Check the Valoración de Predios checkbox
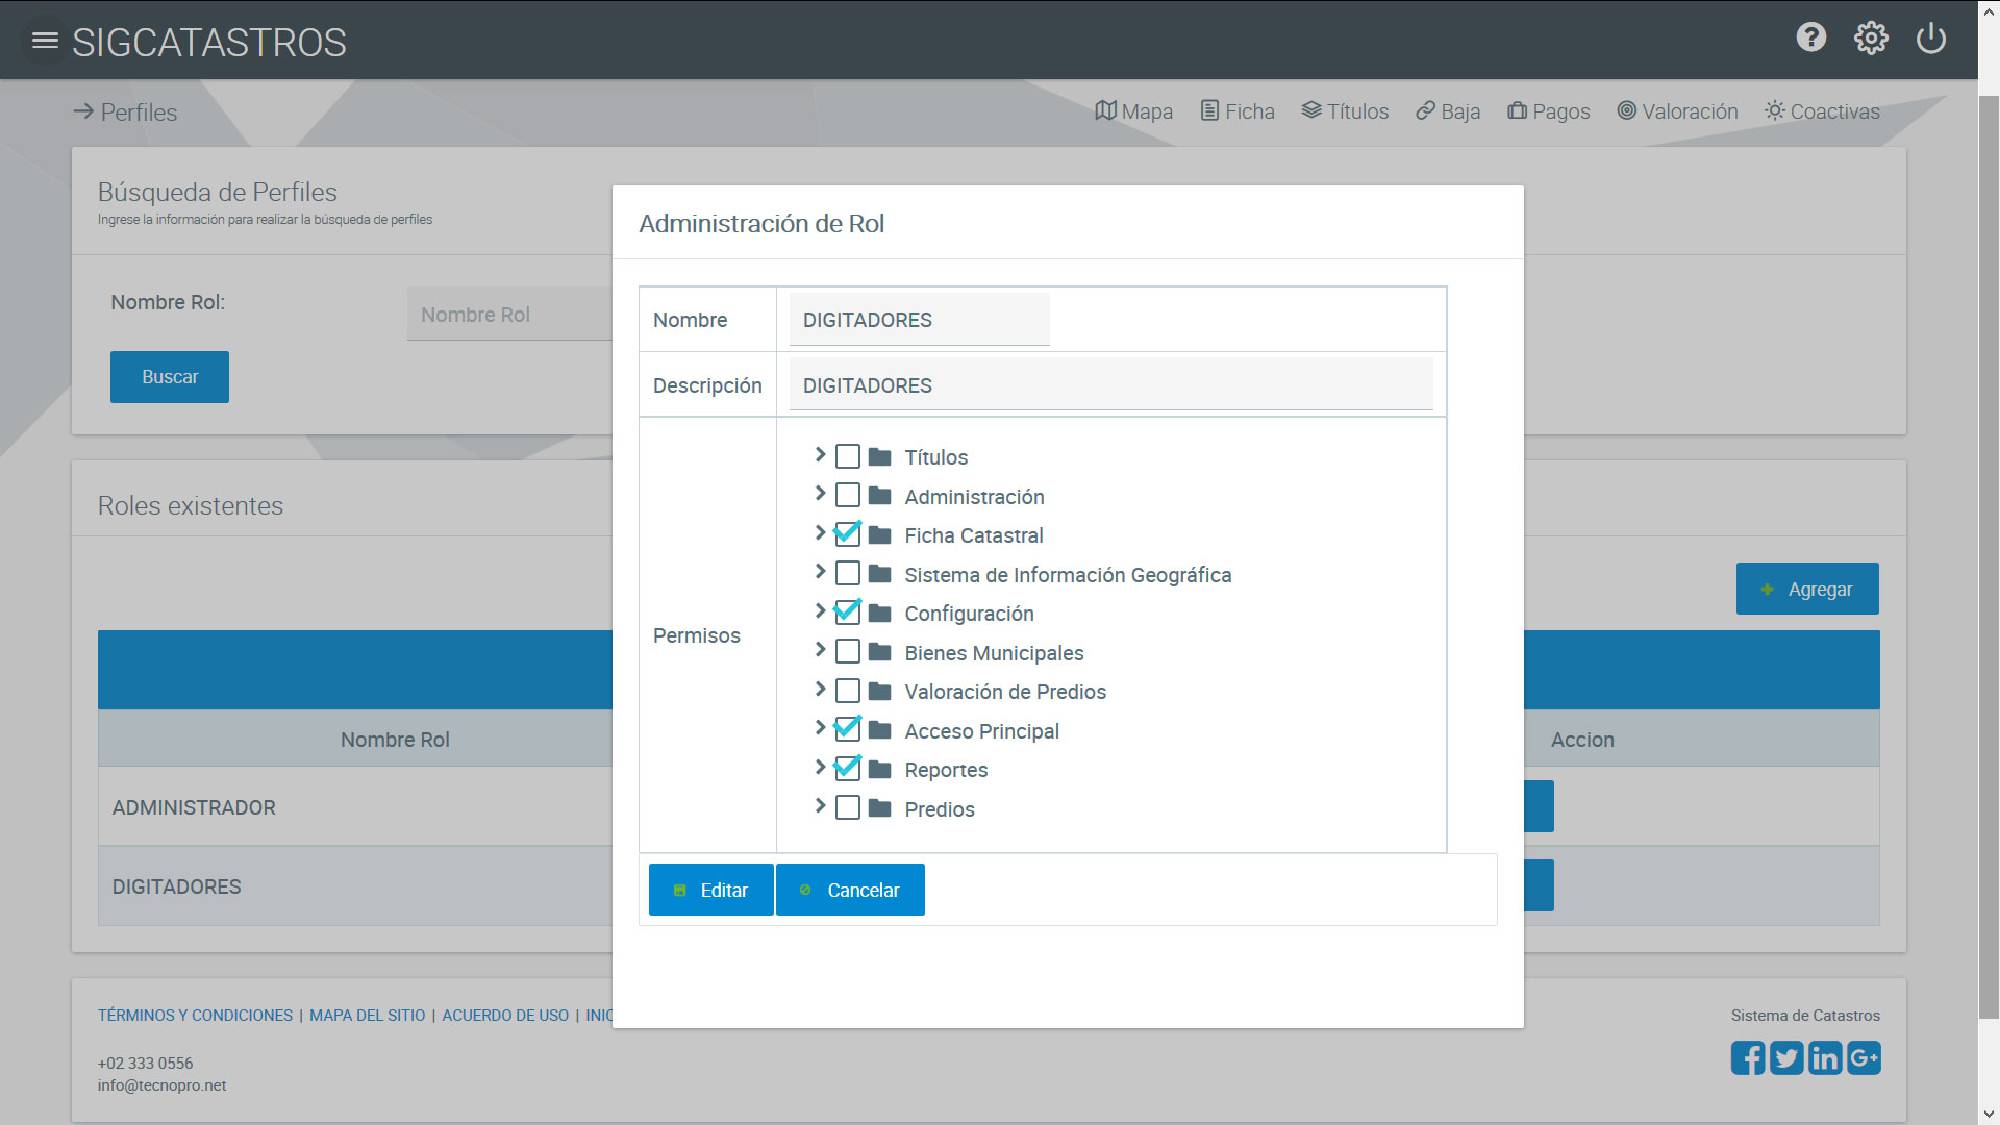This screenshot has height=1125, width=2000. (847, 690)
